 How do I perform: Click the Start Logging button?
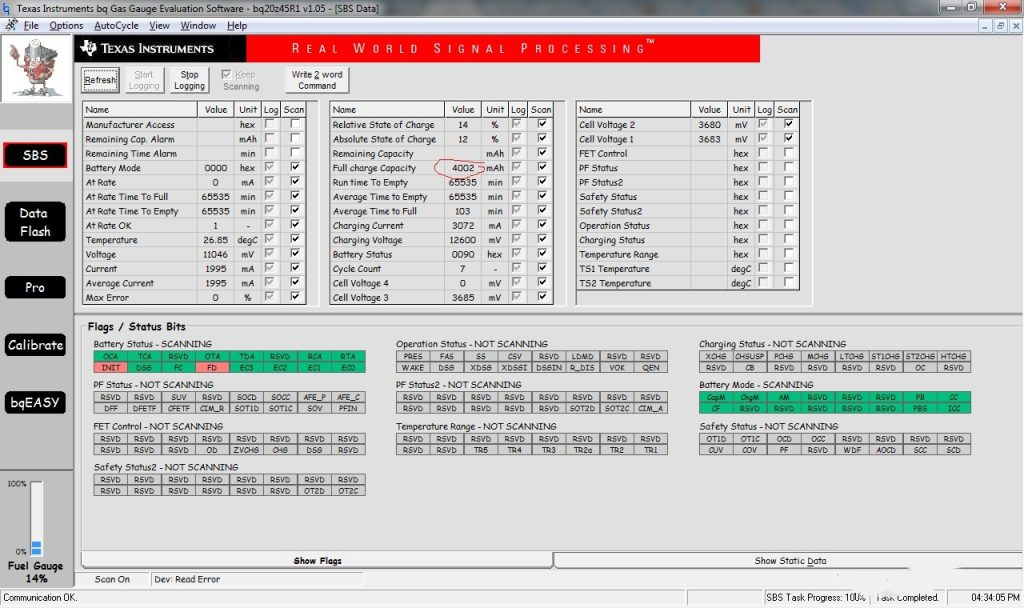(144, 80)
